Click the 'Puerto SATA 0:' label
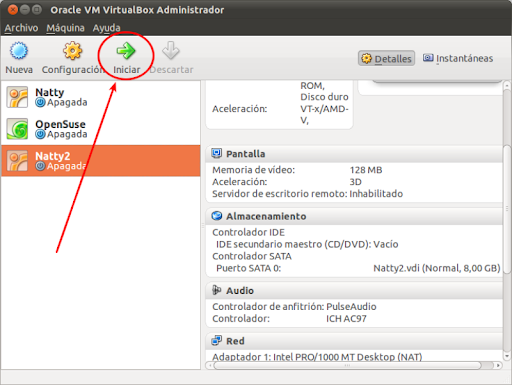512x385 pixels. pos(248,268)
